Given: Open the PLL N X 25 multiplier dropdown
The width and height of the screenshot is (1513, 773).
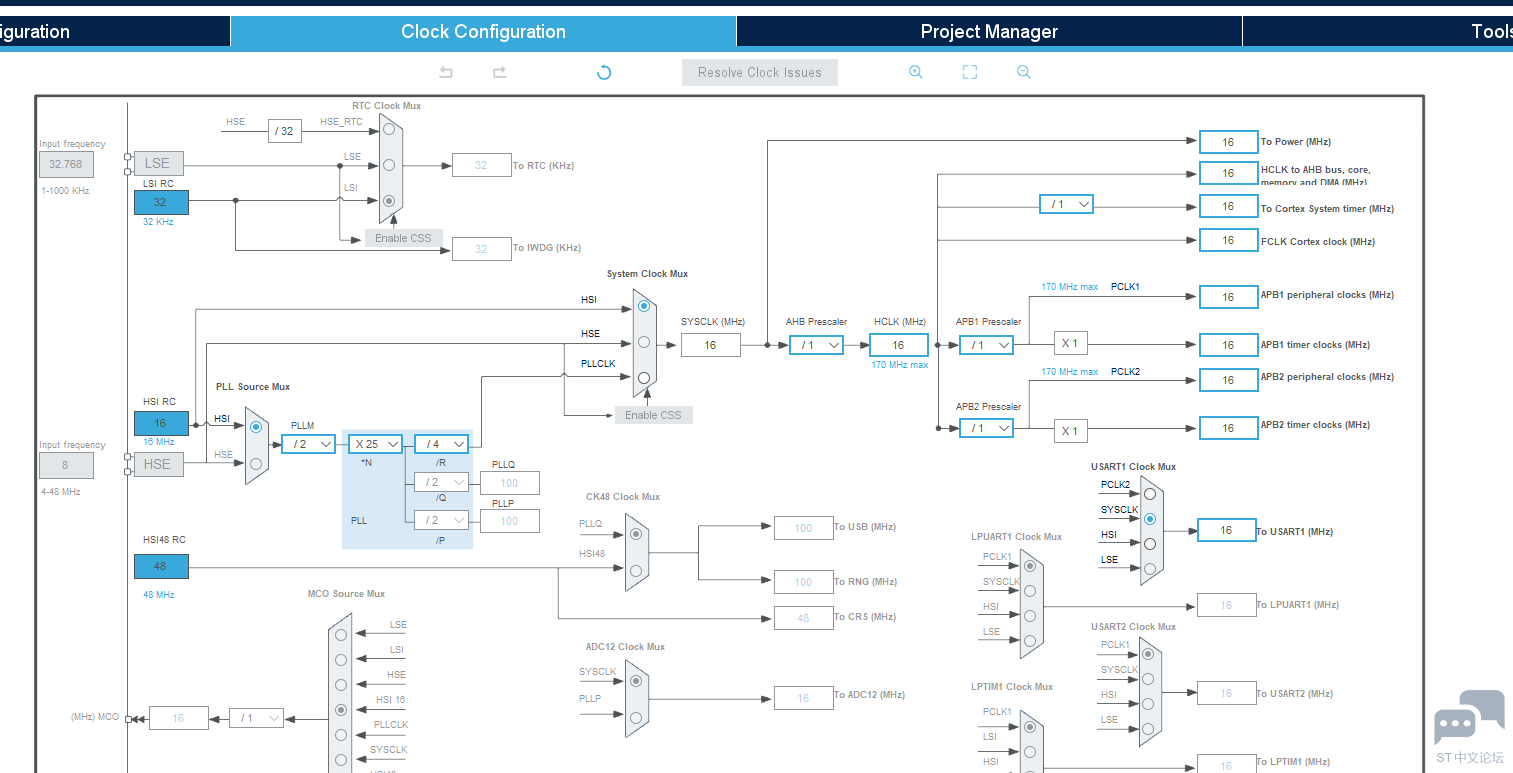Looking at the screenshot, I should tap(375, 444).
